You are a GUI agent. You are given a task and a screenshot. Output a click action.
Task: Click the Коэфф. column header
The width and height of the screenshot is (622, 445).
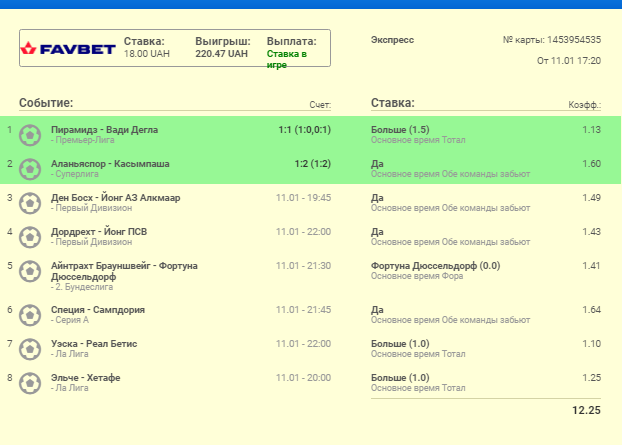tap(585, 105)
